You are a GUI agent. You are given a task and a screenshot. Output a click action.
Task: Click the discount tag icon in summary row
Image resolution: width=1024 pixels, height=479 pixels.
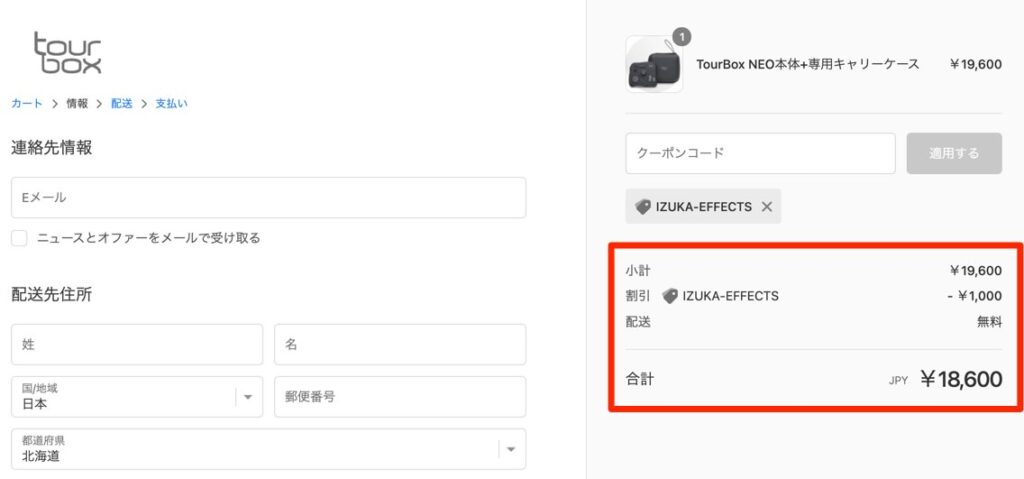[670, 296]
